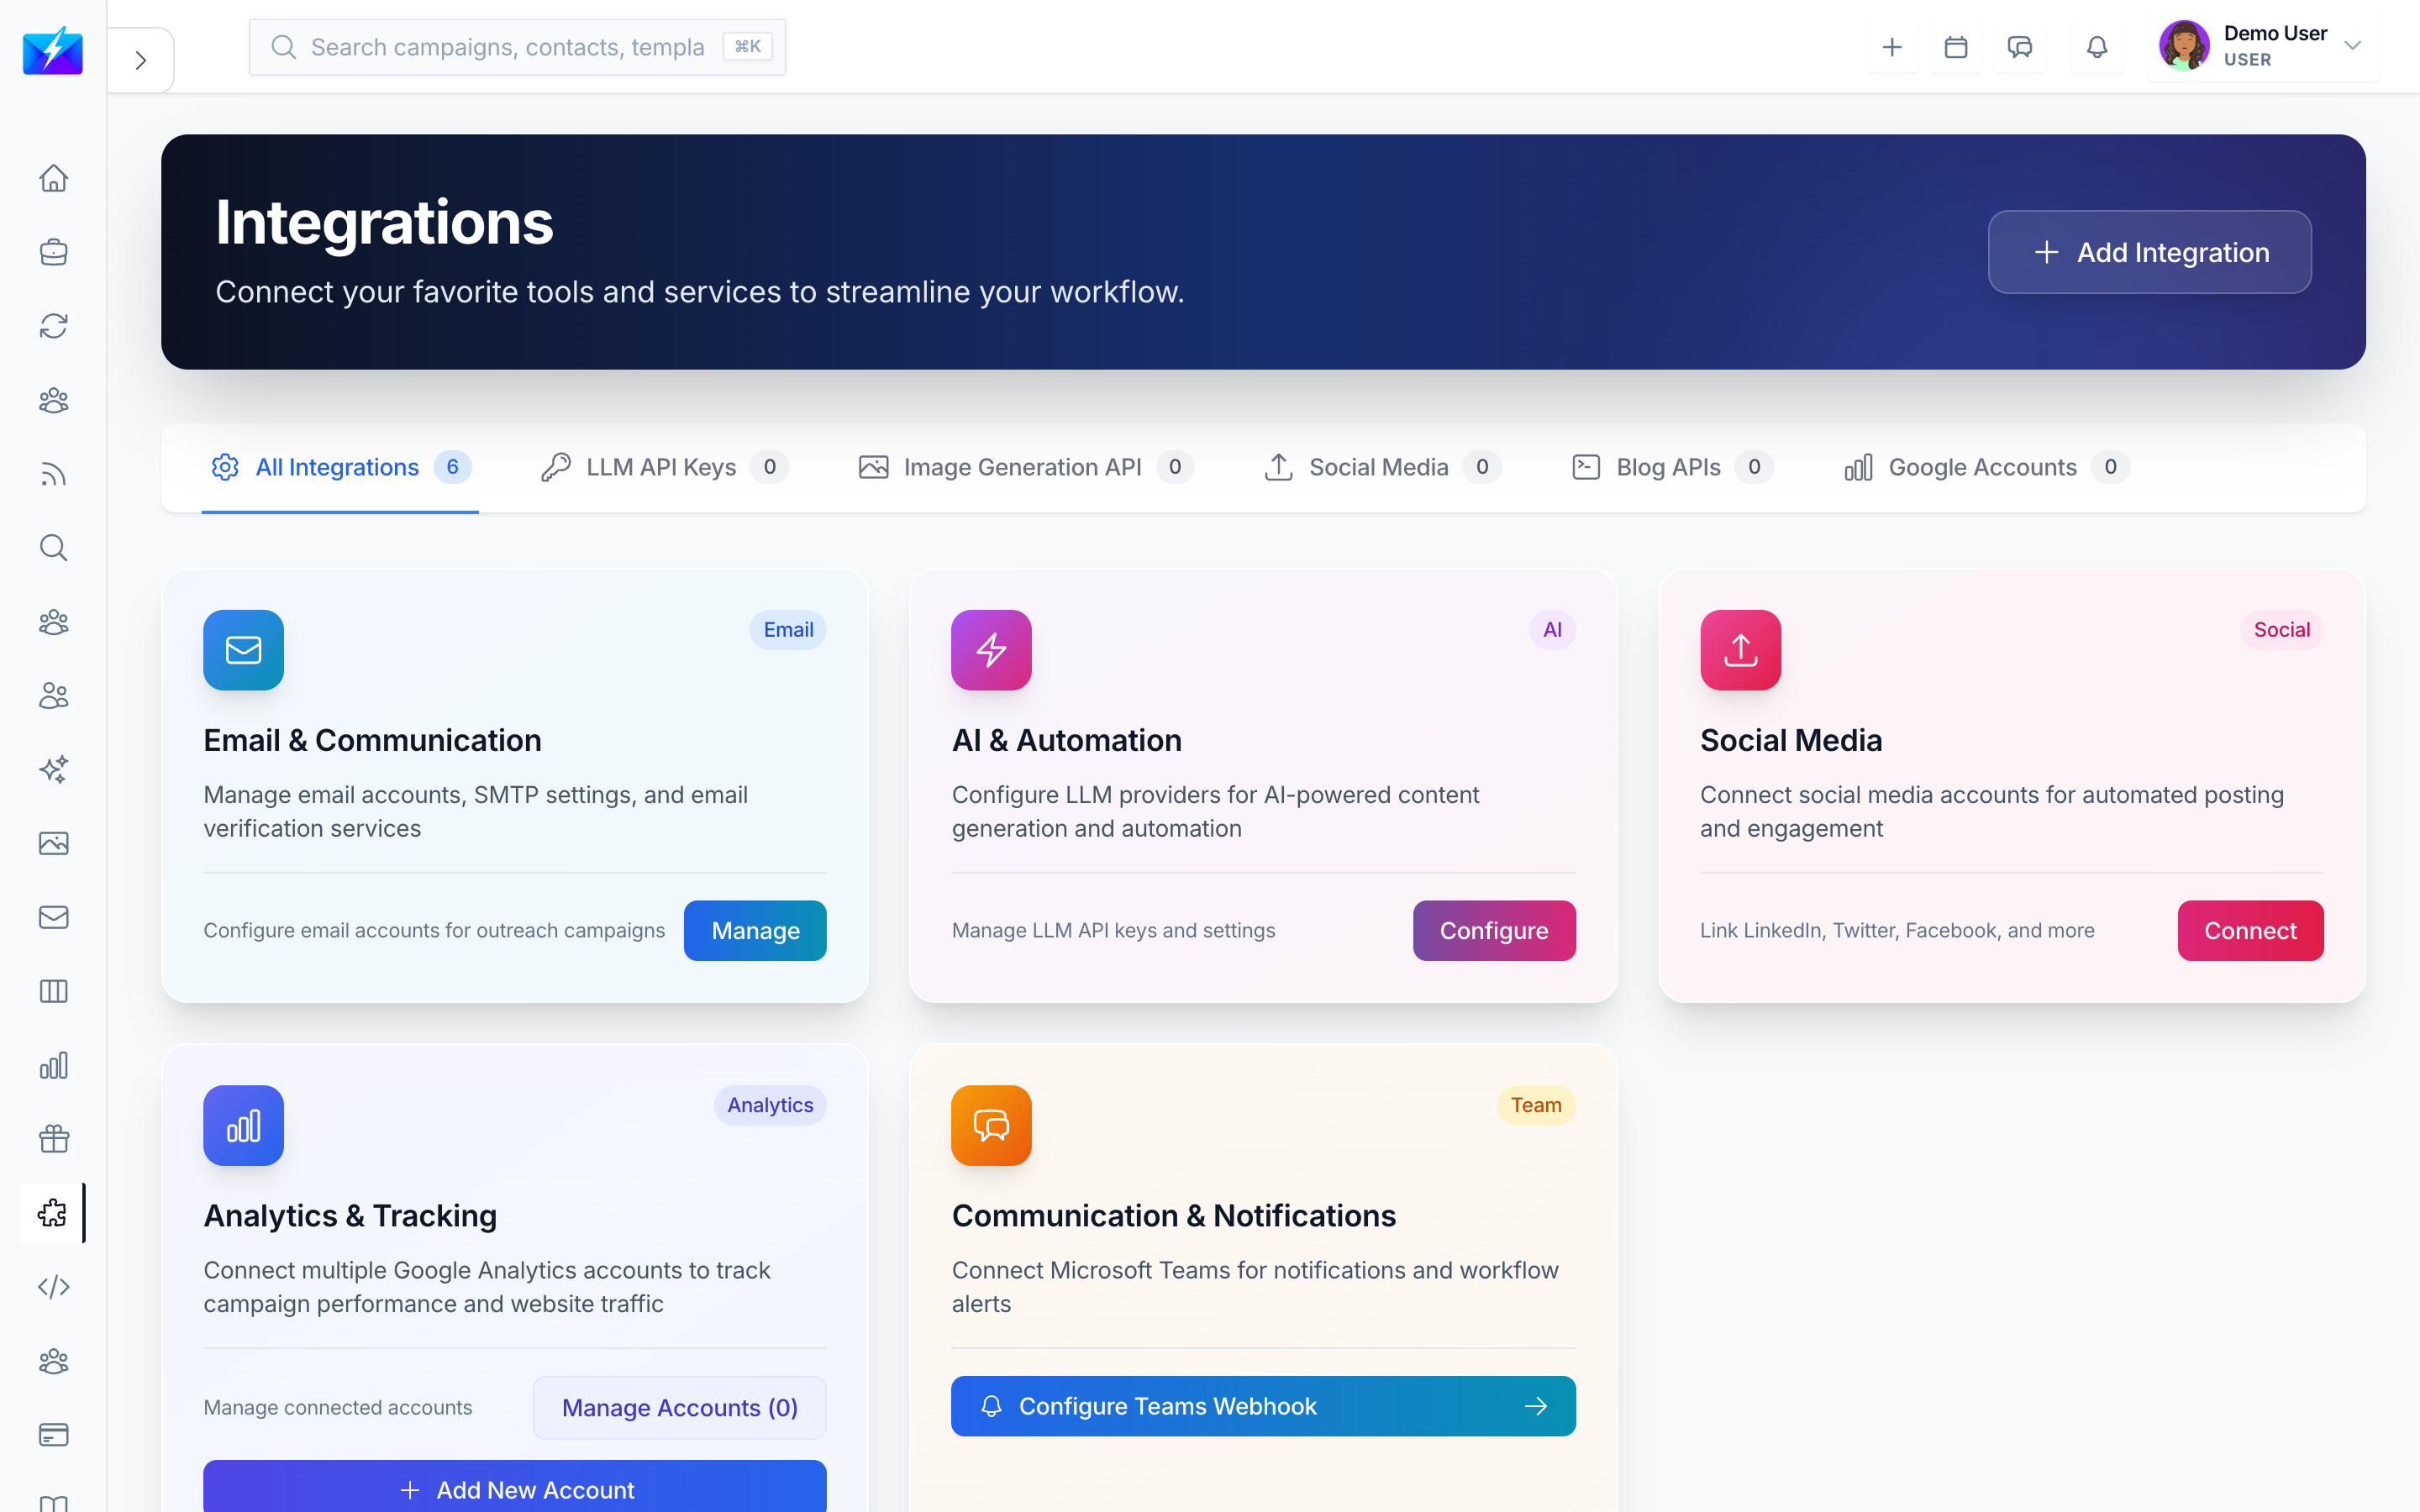Switch to the Blog APIs tab
2420x1512 pixels.
point(1672,467)
